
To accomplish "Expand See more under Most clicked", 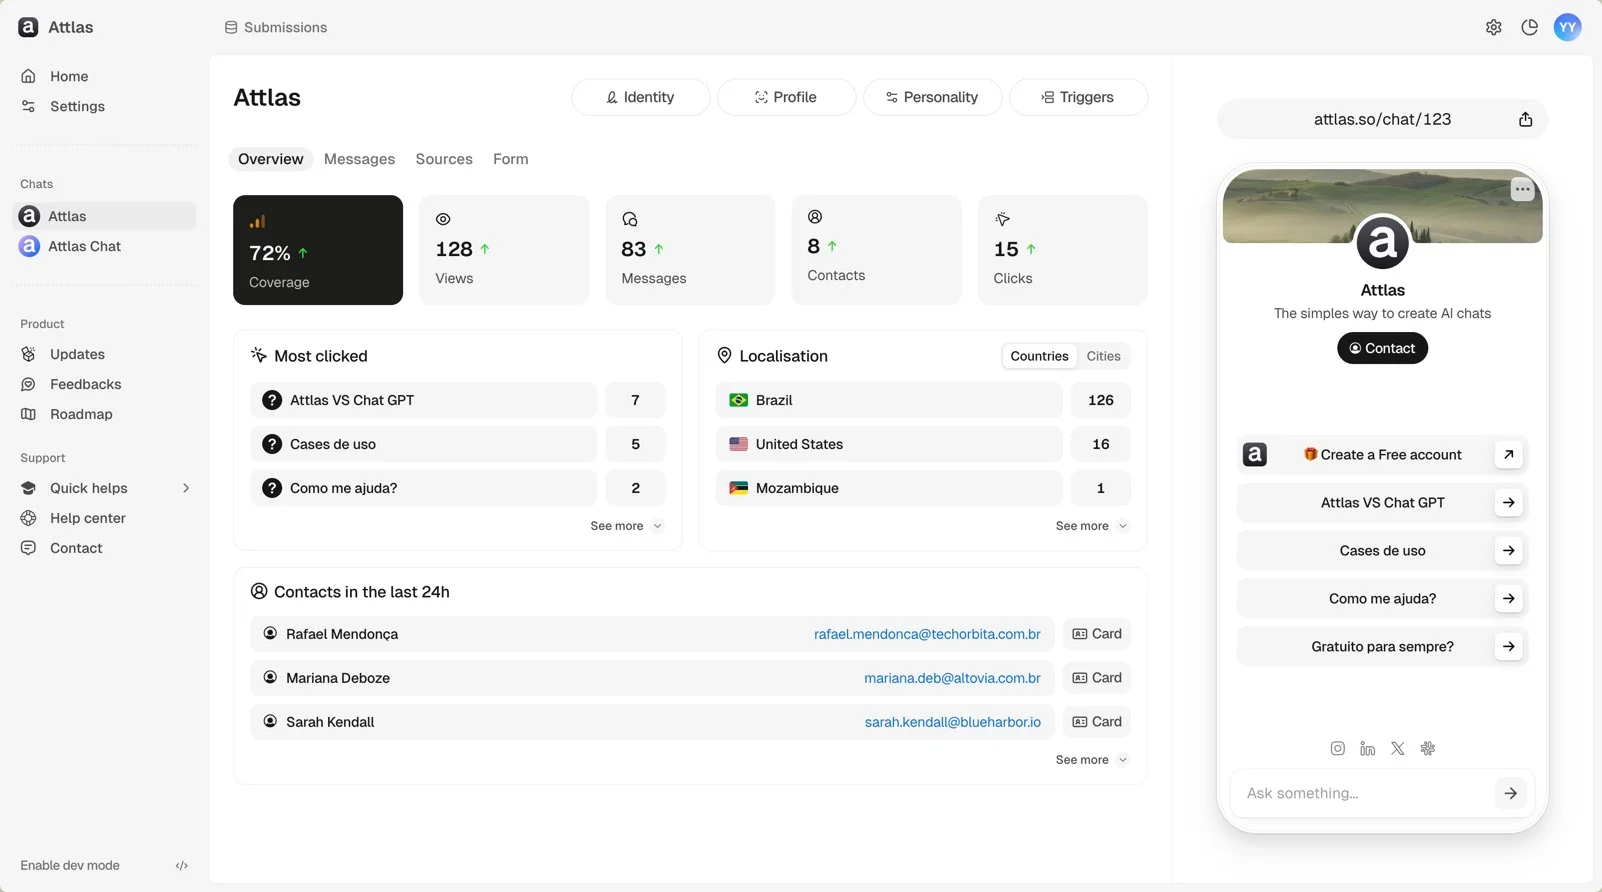I will [626, 526].
